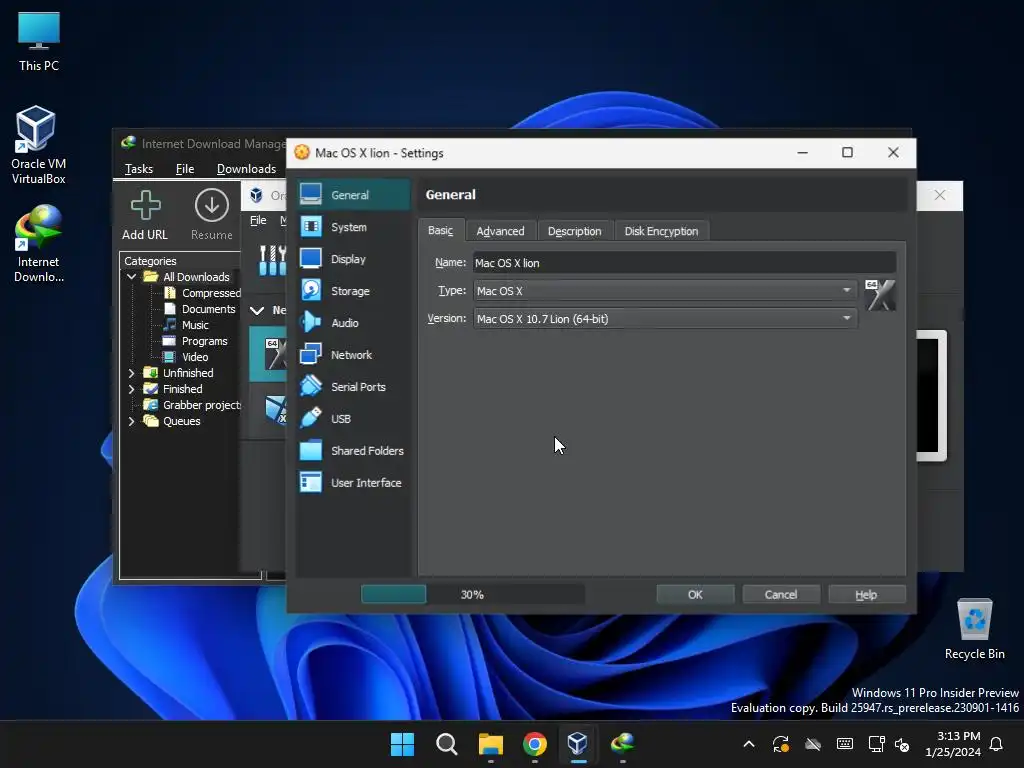Click the Help button in Settings
The width and height of the screenshot is (1024, 768).
(866, 594)
